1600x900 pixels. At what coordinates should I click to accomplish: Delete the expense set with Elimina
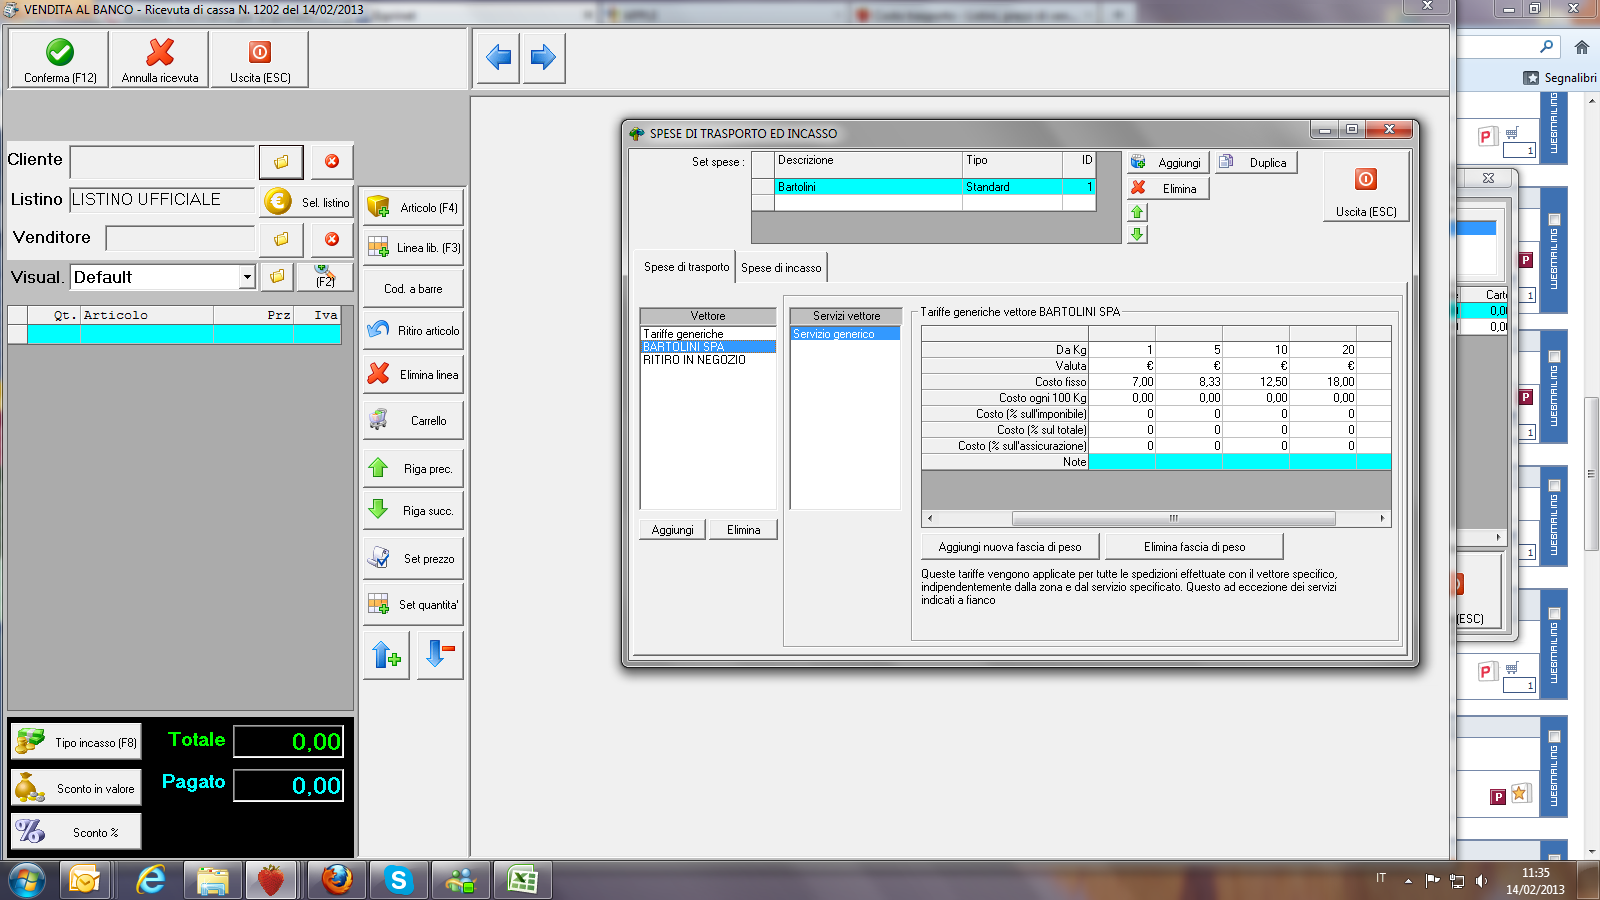1168,188
